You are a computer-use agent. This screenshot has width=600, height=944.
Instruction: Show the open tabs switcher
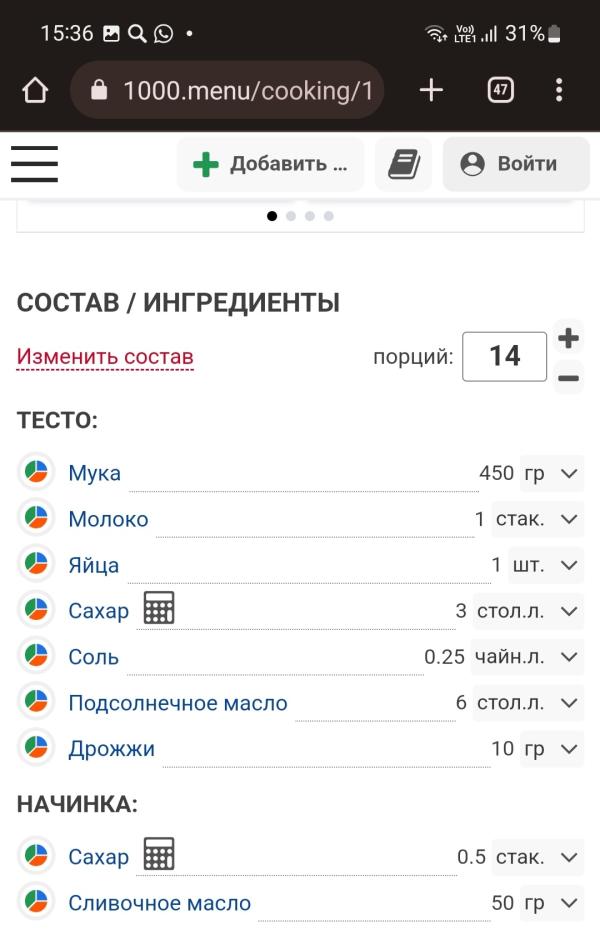point(500,91)
